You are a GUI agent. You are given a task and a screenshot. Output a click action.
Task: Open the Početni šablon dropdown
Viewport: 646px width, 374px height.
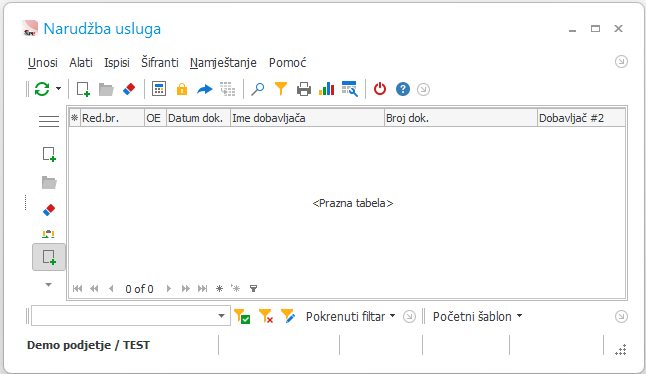(477, 316)
